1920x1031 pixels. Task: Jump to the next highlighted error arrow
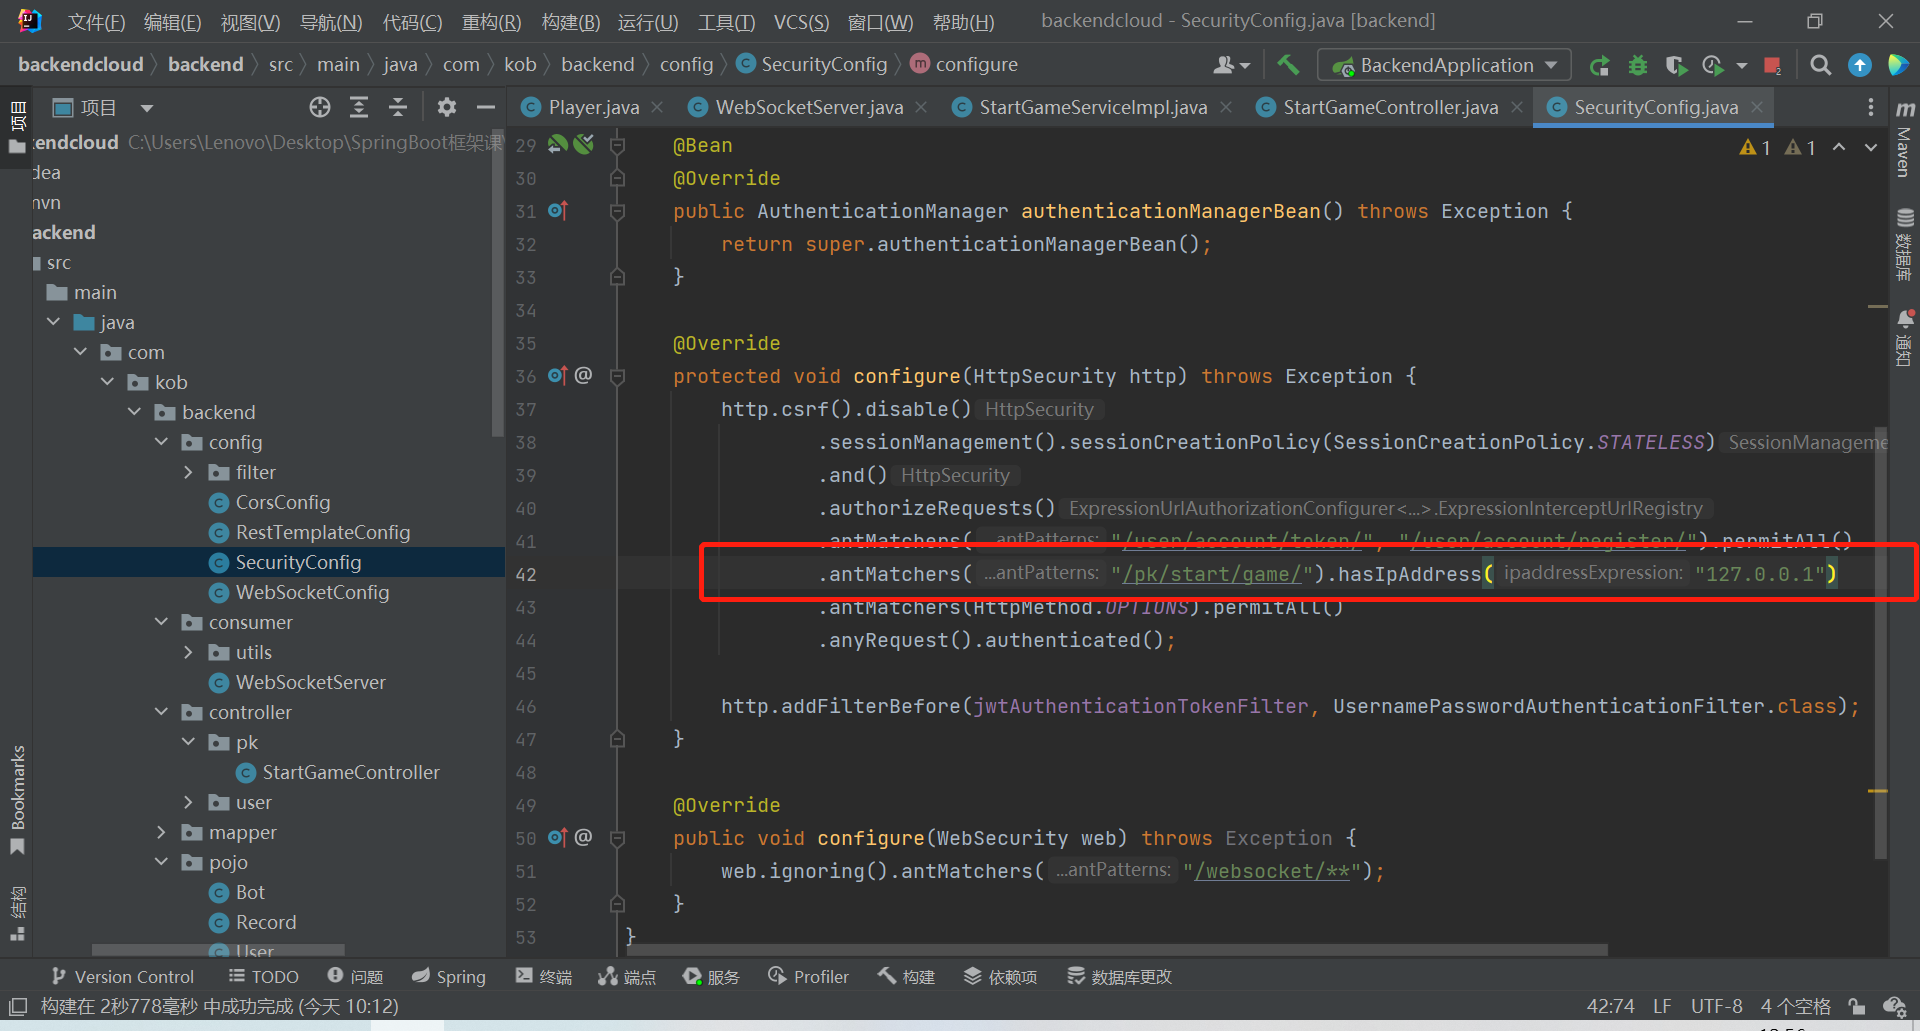1871,147
